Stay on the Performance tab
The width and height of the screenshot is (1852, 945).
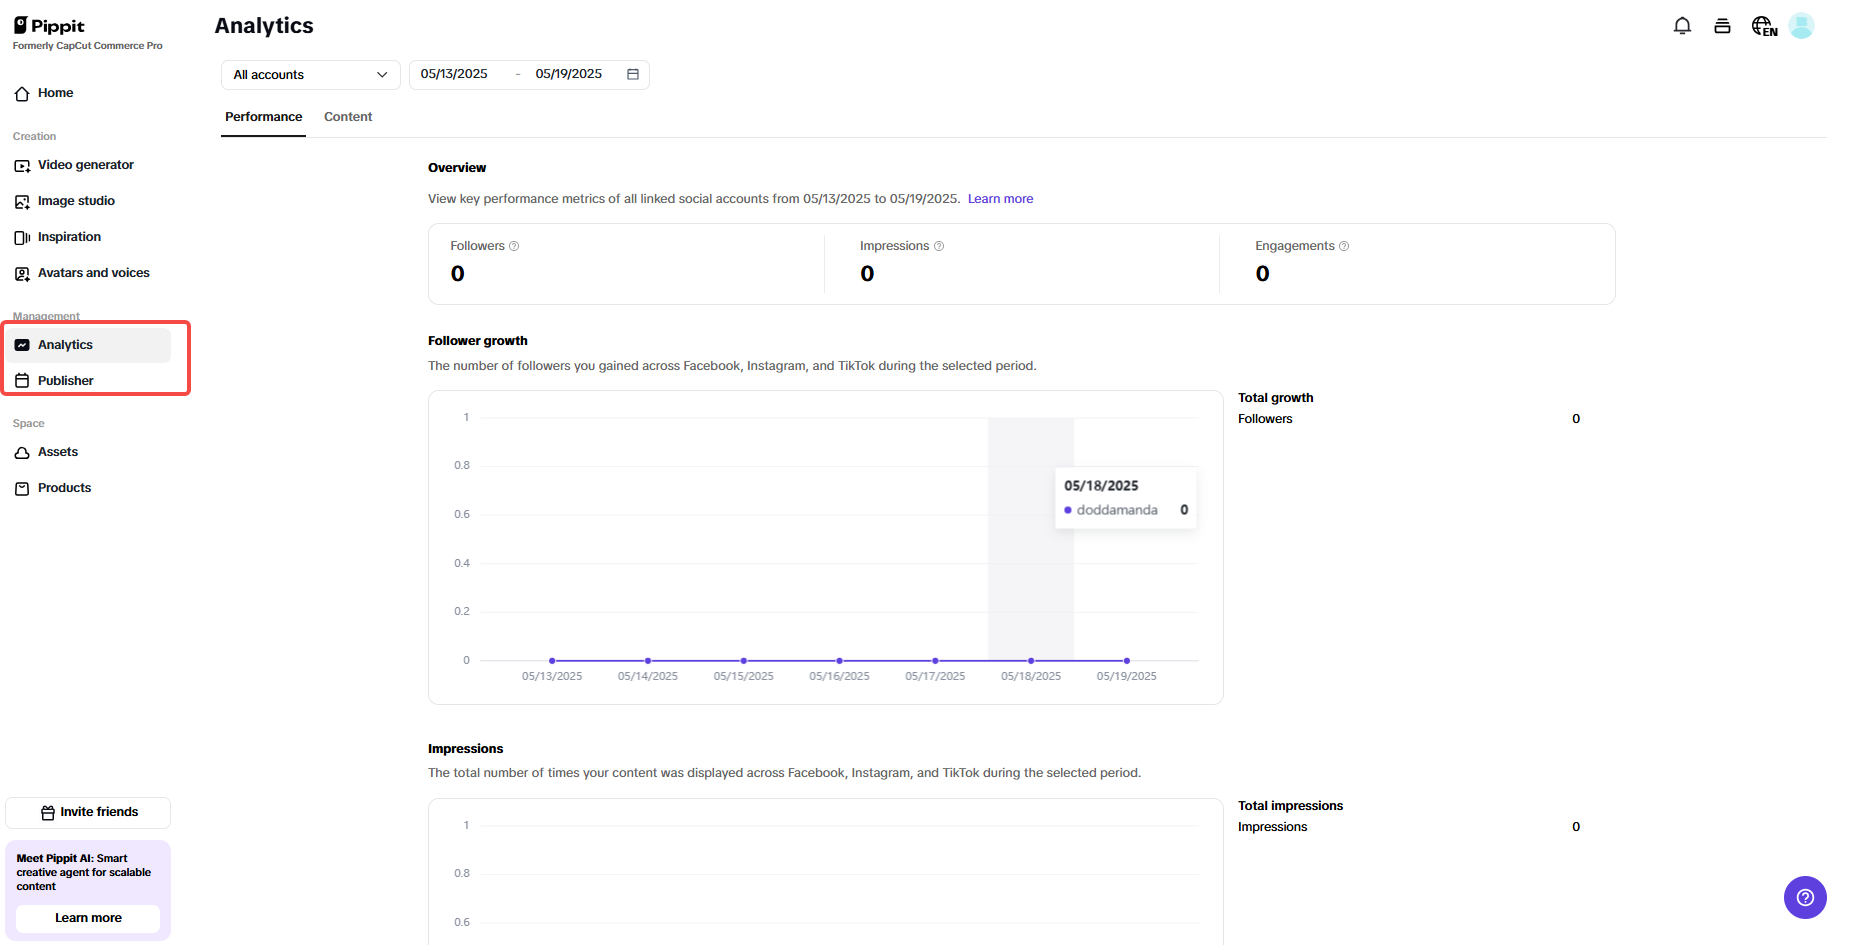[262, 116]
